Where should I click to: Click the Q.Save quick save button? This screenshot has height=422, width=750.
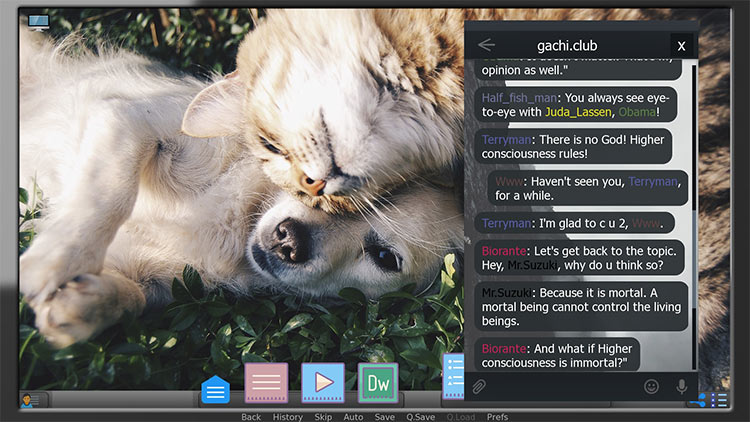(420, 417)
